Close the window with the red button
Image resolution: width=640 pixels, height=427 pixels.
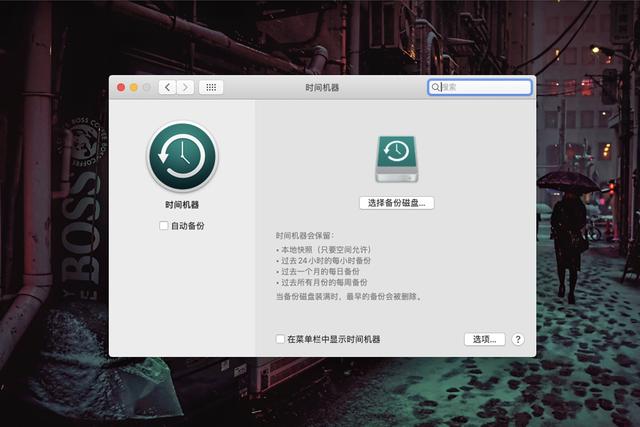click(121, 87)
